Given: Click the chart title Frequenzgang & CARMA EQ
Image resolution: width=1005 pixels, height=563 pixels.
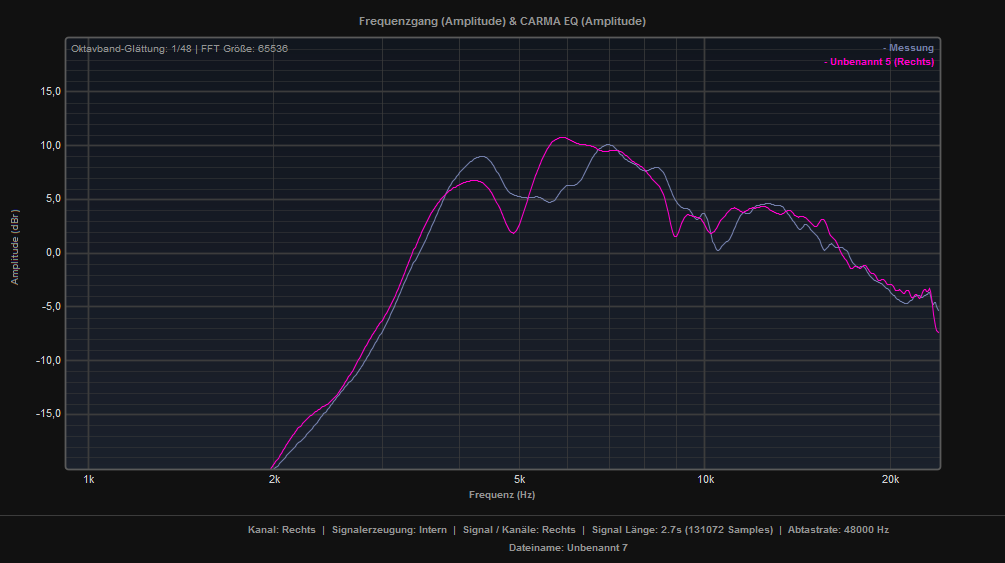Looking at the screenshot, I should coord(502,21).
